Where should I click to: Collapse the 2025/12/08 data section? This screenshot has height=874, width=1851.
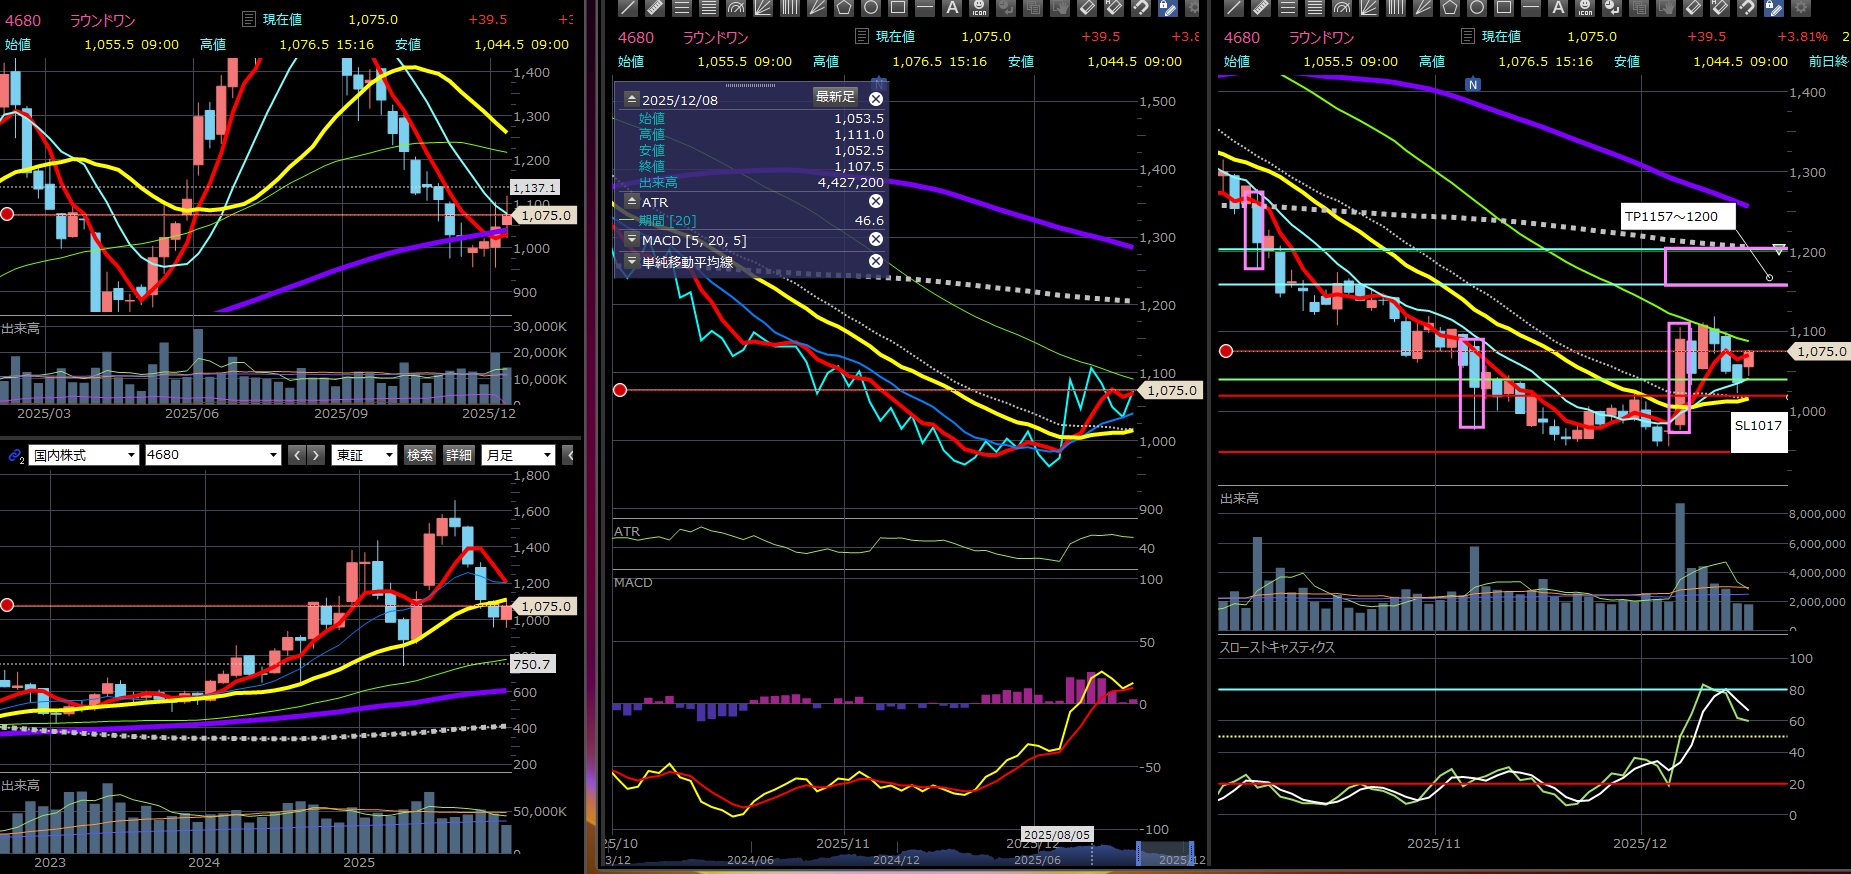pos(631,99)
